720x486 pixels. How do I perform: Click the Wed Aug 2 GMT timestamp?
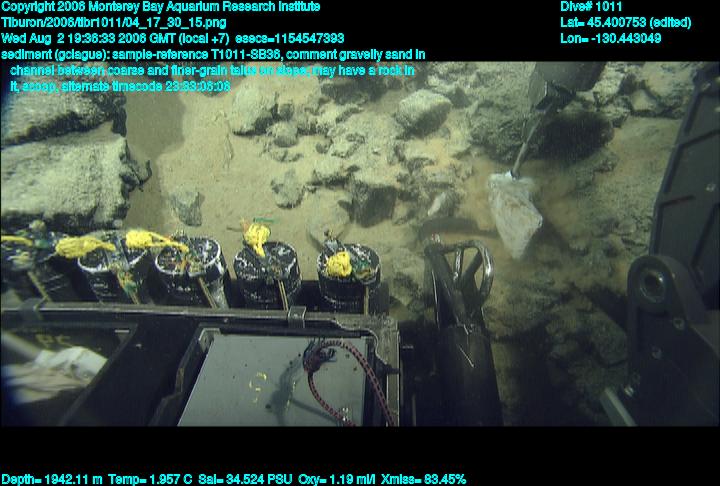(x=115, y=38)
